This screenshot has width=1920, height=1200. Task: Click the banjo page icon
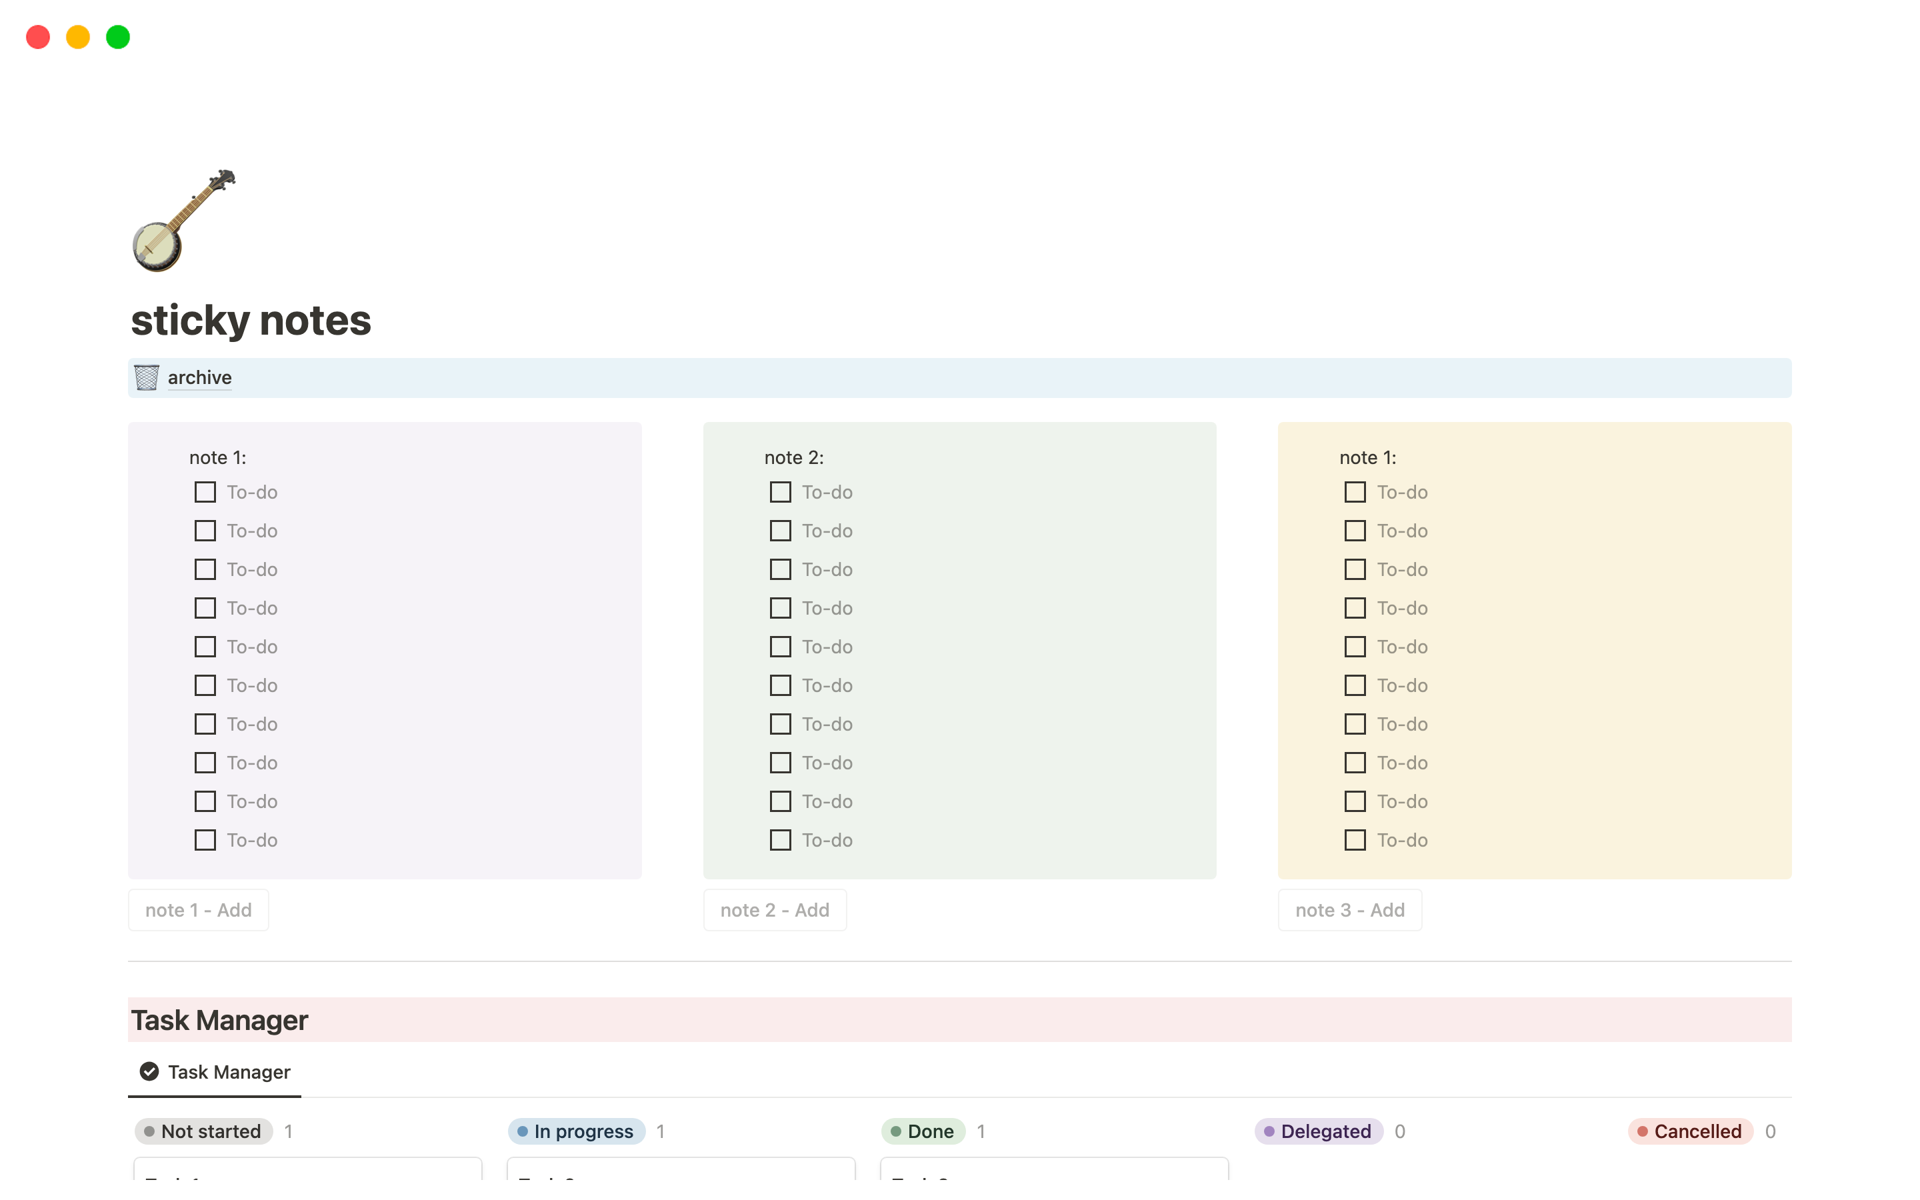(x=184, y=221)
